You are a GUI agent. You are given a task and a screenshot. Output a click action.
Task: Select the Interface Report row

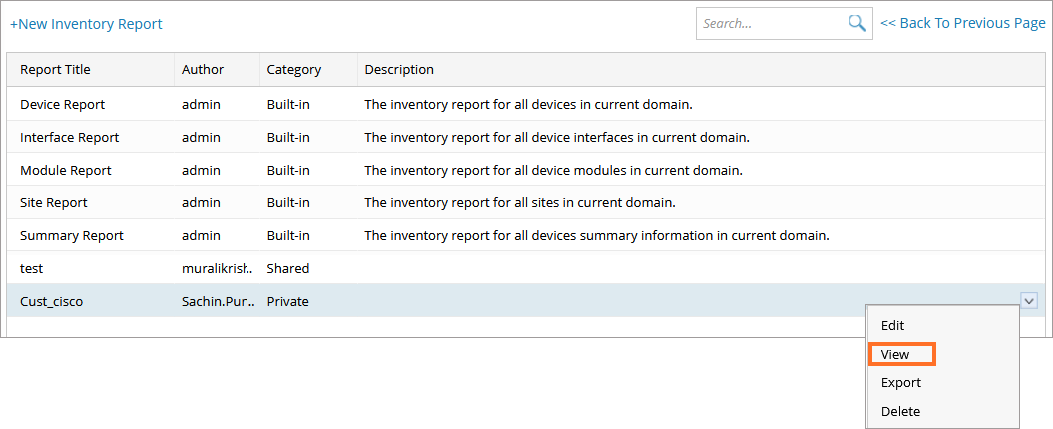point(69,137)
